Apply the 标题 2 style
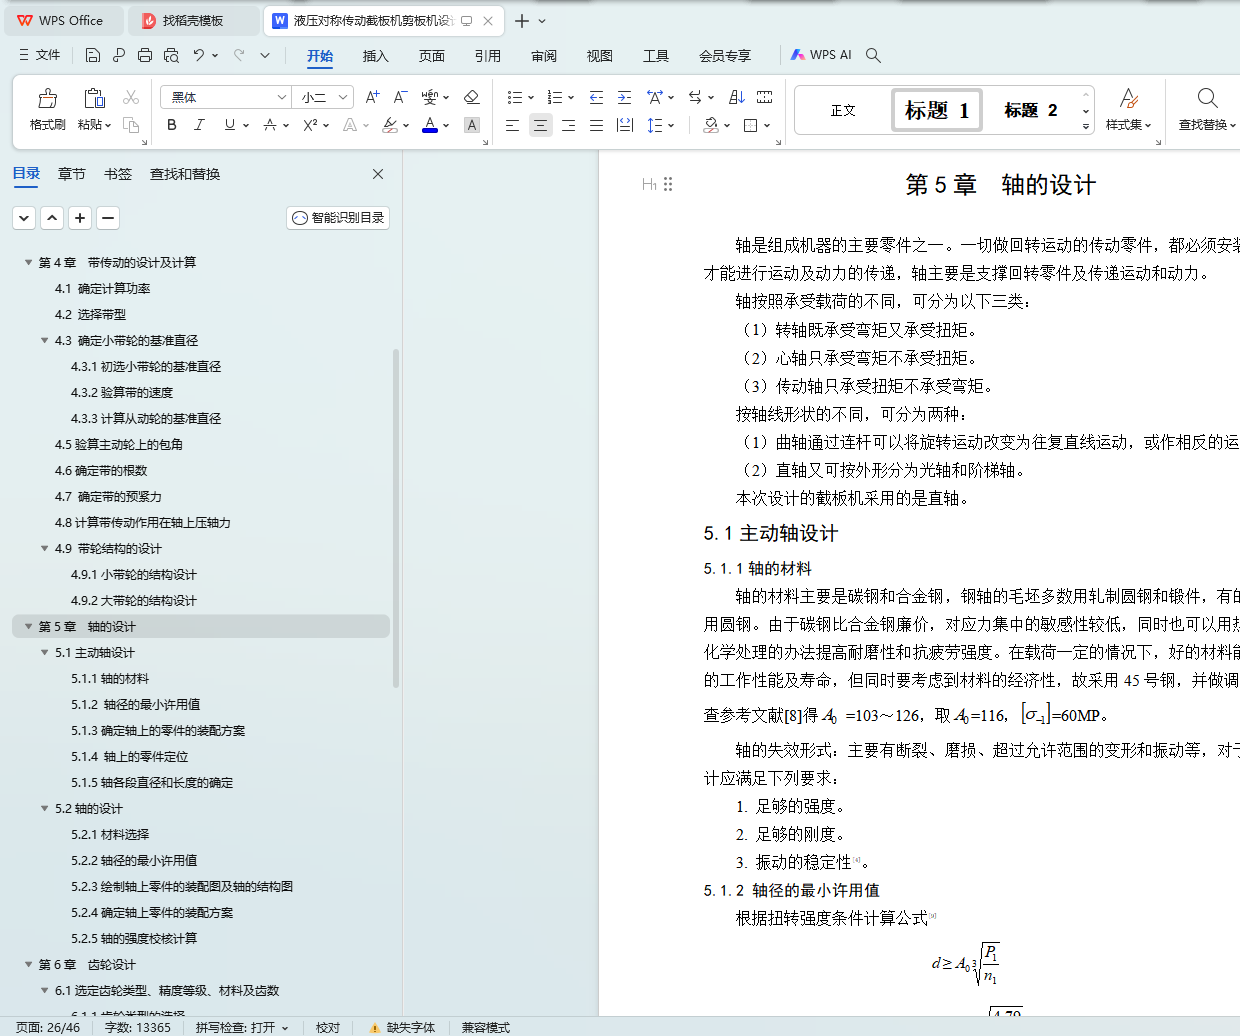Image resolution: width=1240 pixels, height=1036 pixels. pos(1030,110)
